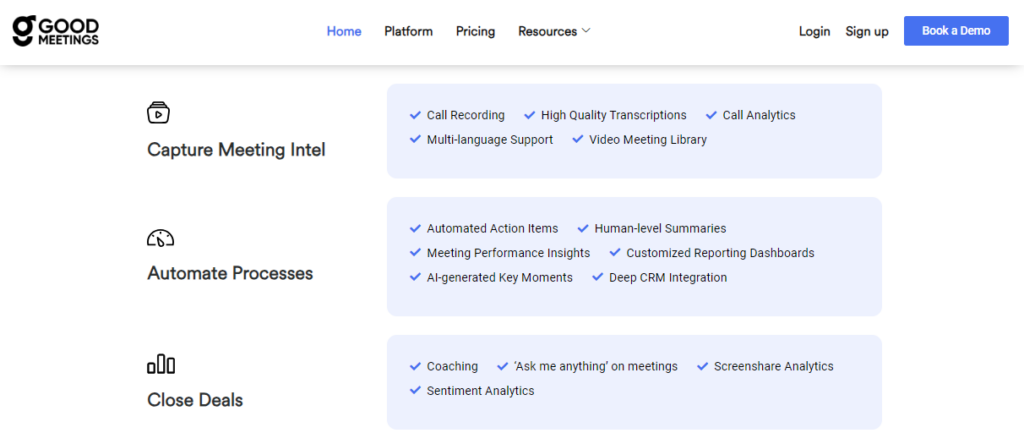Image resolution: width=1024 pixels, height=433 pixels.
Task: Click the Capture Meeting Intel heading
Action: click(236, 150)
